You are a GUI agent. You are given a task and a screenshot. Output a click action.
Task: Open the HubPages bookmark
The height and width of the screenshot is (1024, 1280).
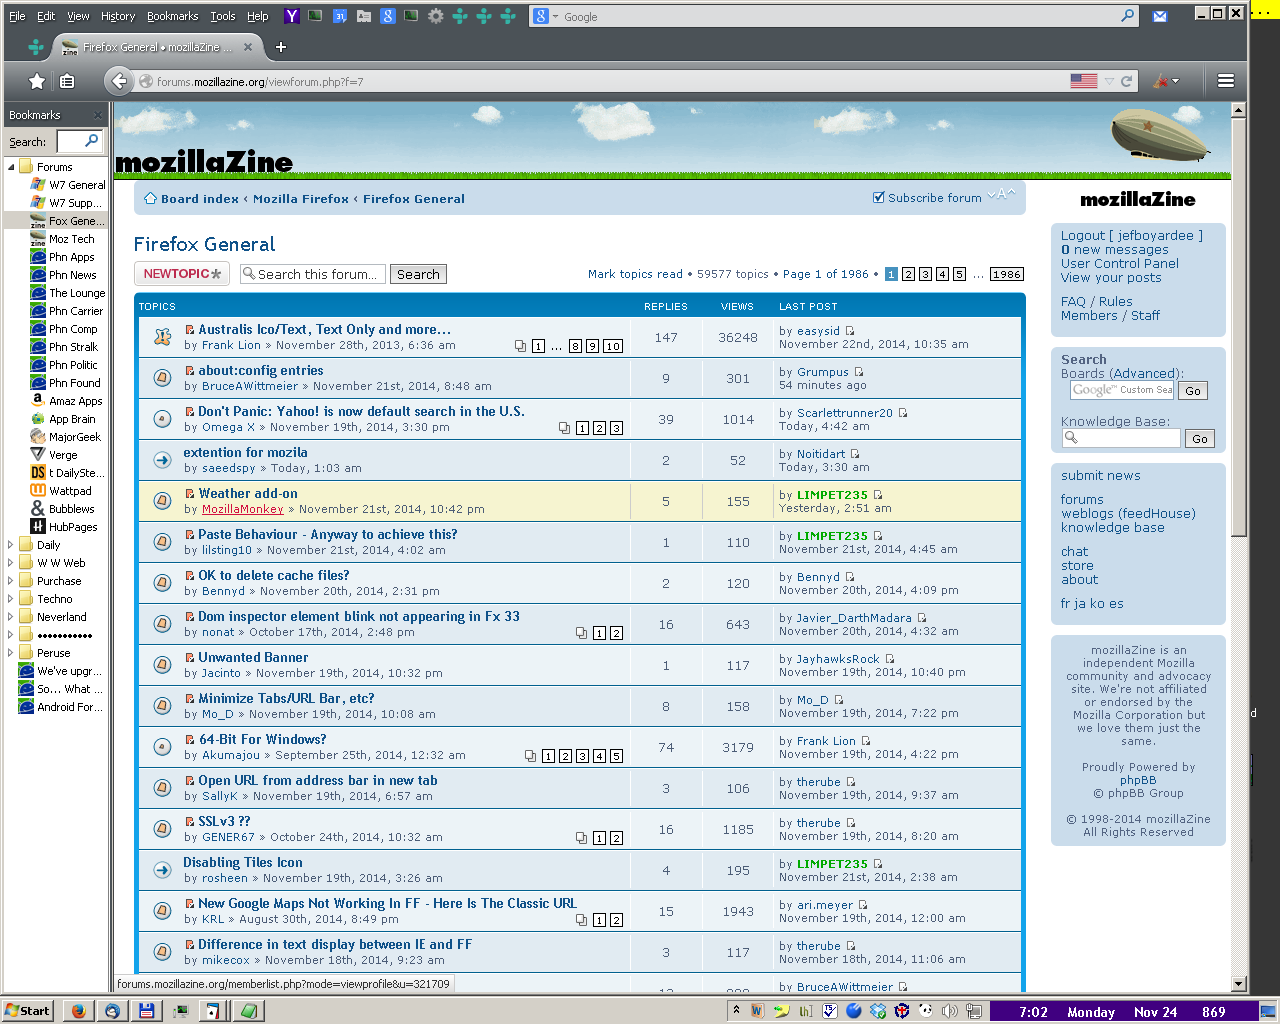pyautogui.click(x=73, y=527)
